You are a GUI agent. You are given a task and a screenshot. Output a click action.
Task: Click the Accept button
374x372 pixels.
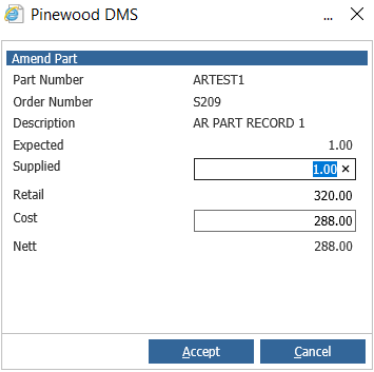pyautogui.click(x=201, y=351)
